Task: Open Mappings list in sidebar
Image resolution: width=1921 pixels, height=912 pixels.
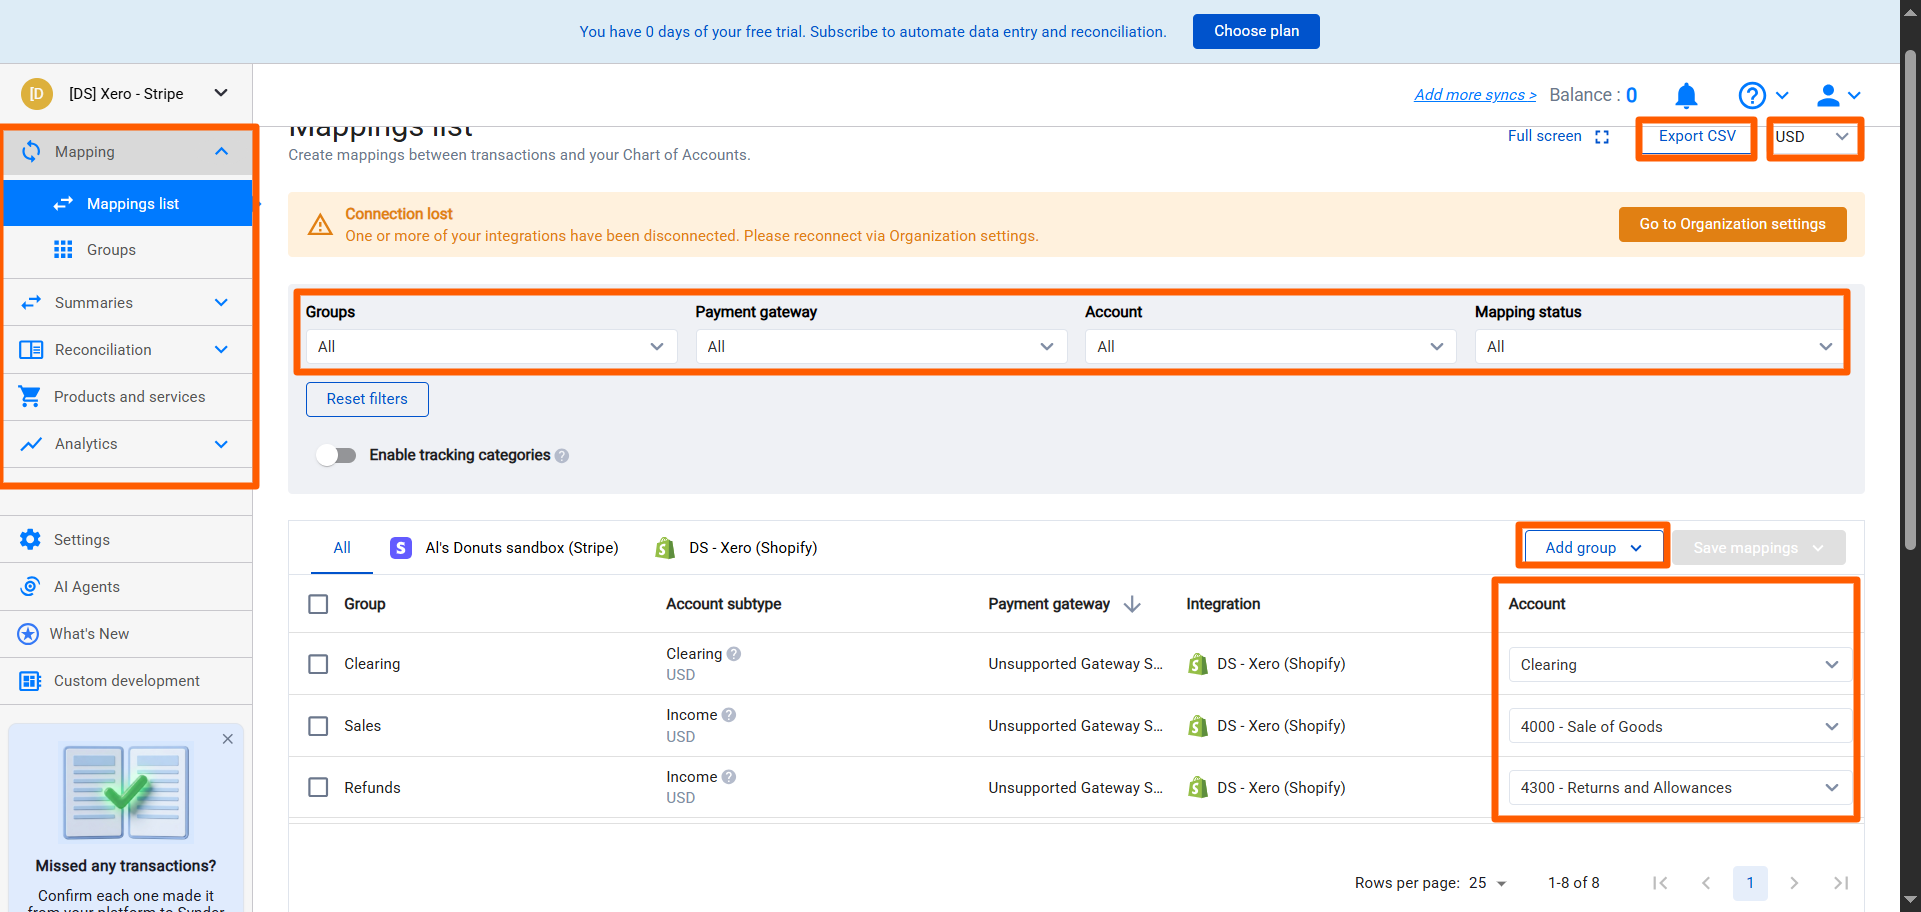Action: click(128, 203)
